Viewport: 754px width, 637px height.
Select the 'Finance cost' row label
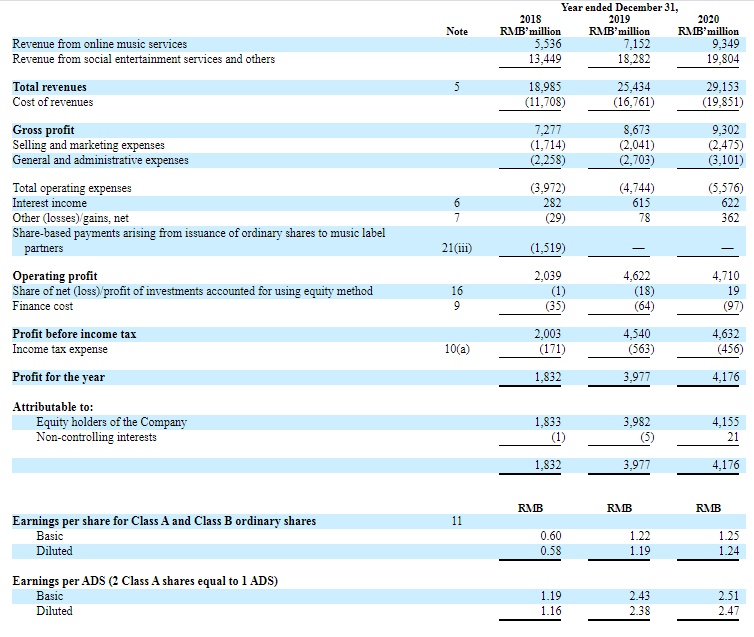tap(43, 306)
